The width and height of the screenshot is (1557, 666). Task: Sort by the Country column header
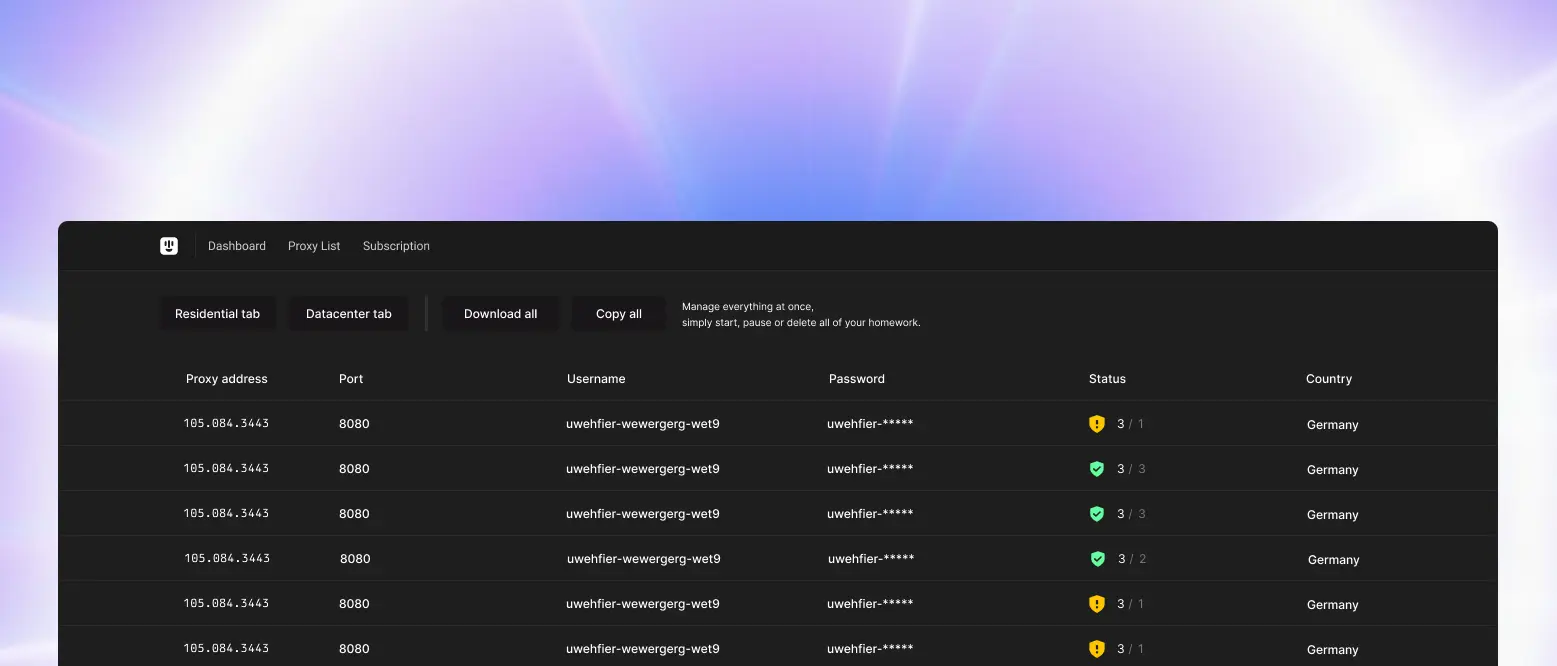pos(1328,378)
